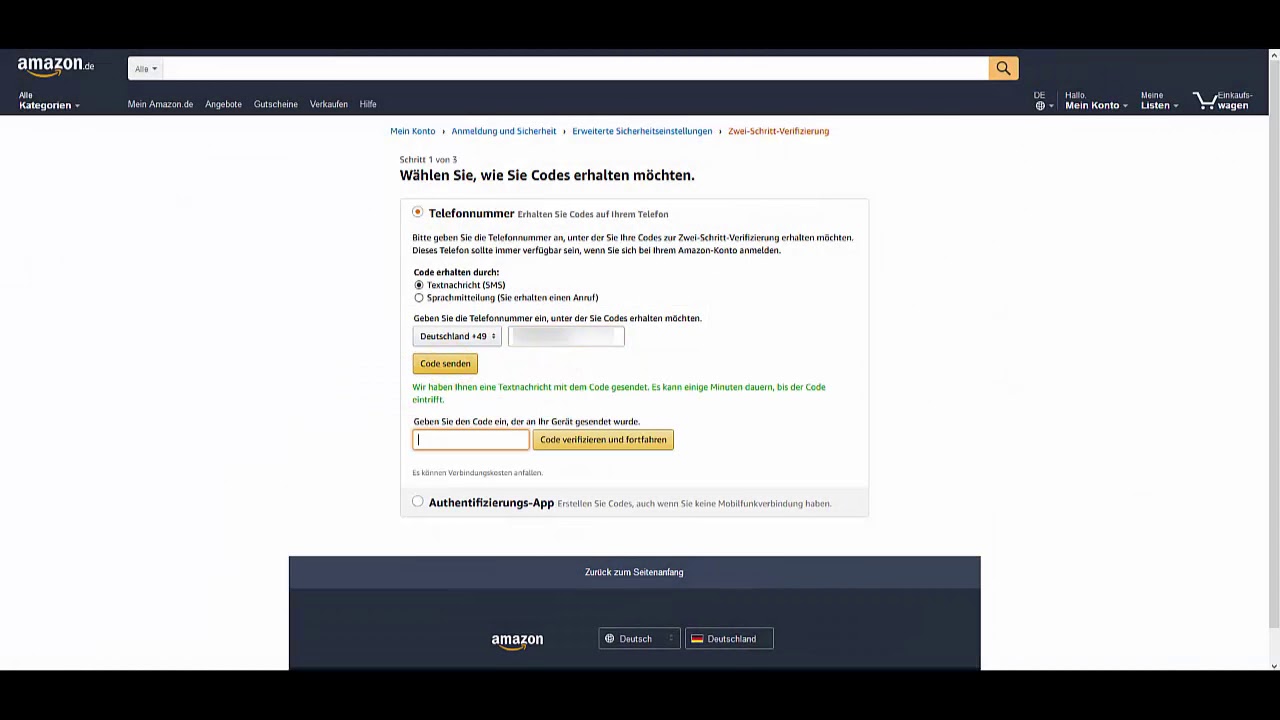Click the scrollbar down arrow

(1274, 666)
